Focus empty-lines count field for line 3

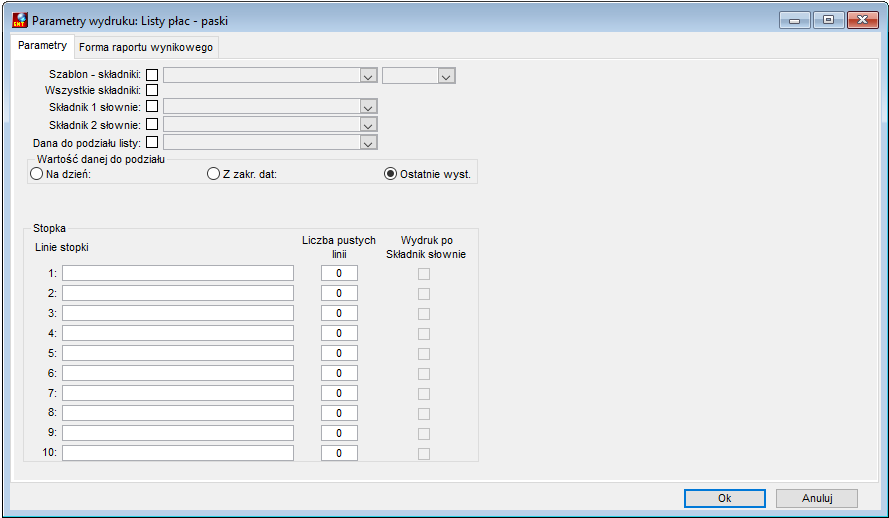click(339, 313)
